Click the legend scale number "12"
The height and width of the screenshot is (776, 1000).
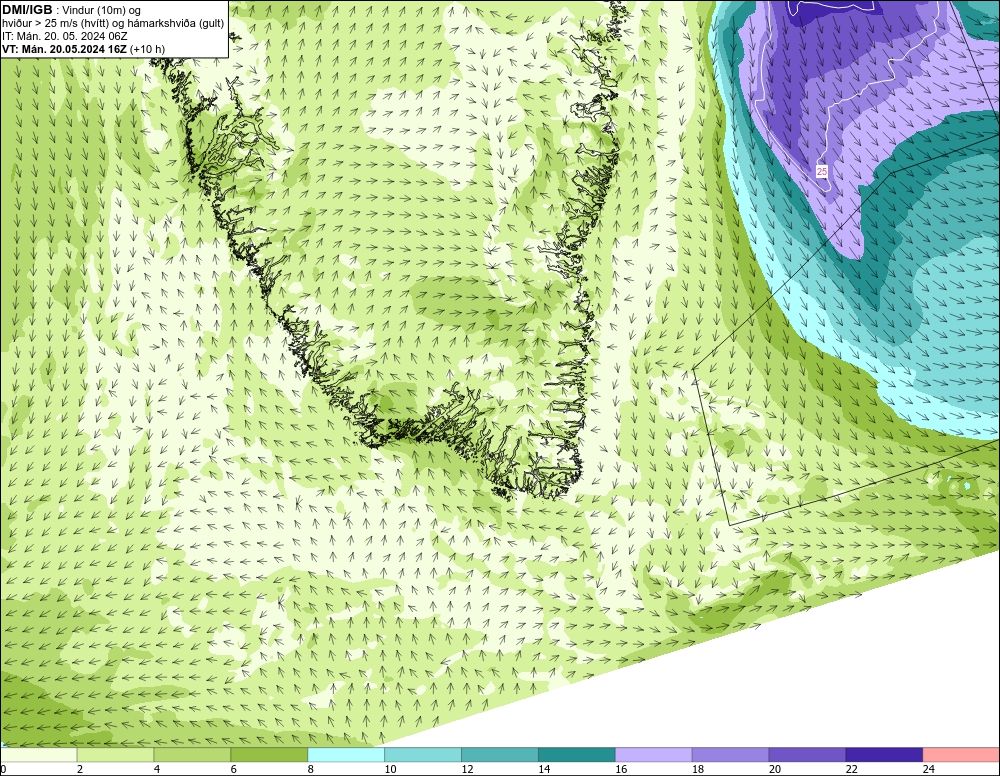click(467, 769)
